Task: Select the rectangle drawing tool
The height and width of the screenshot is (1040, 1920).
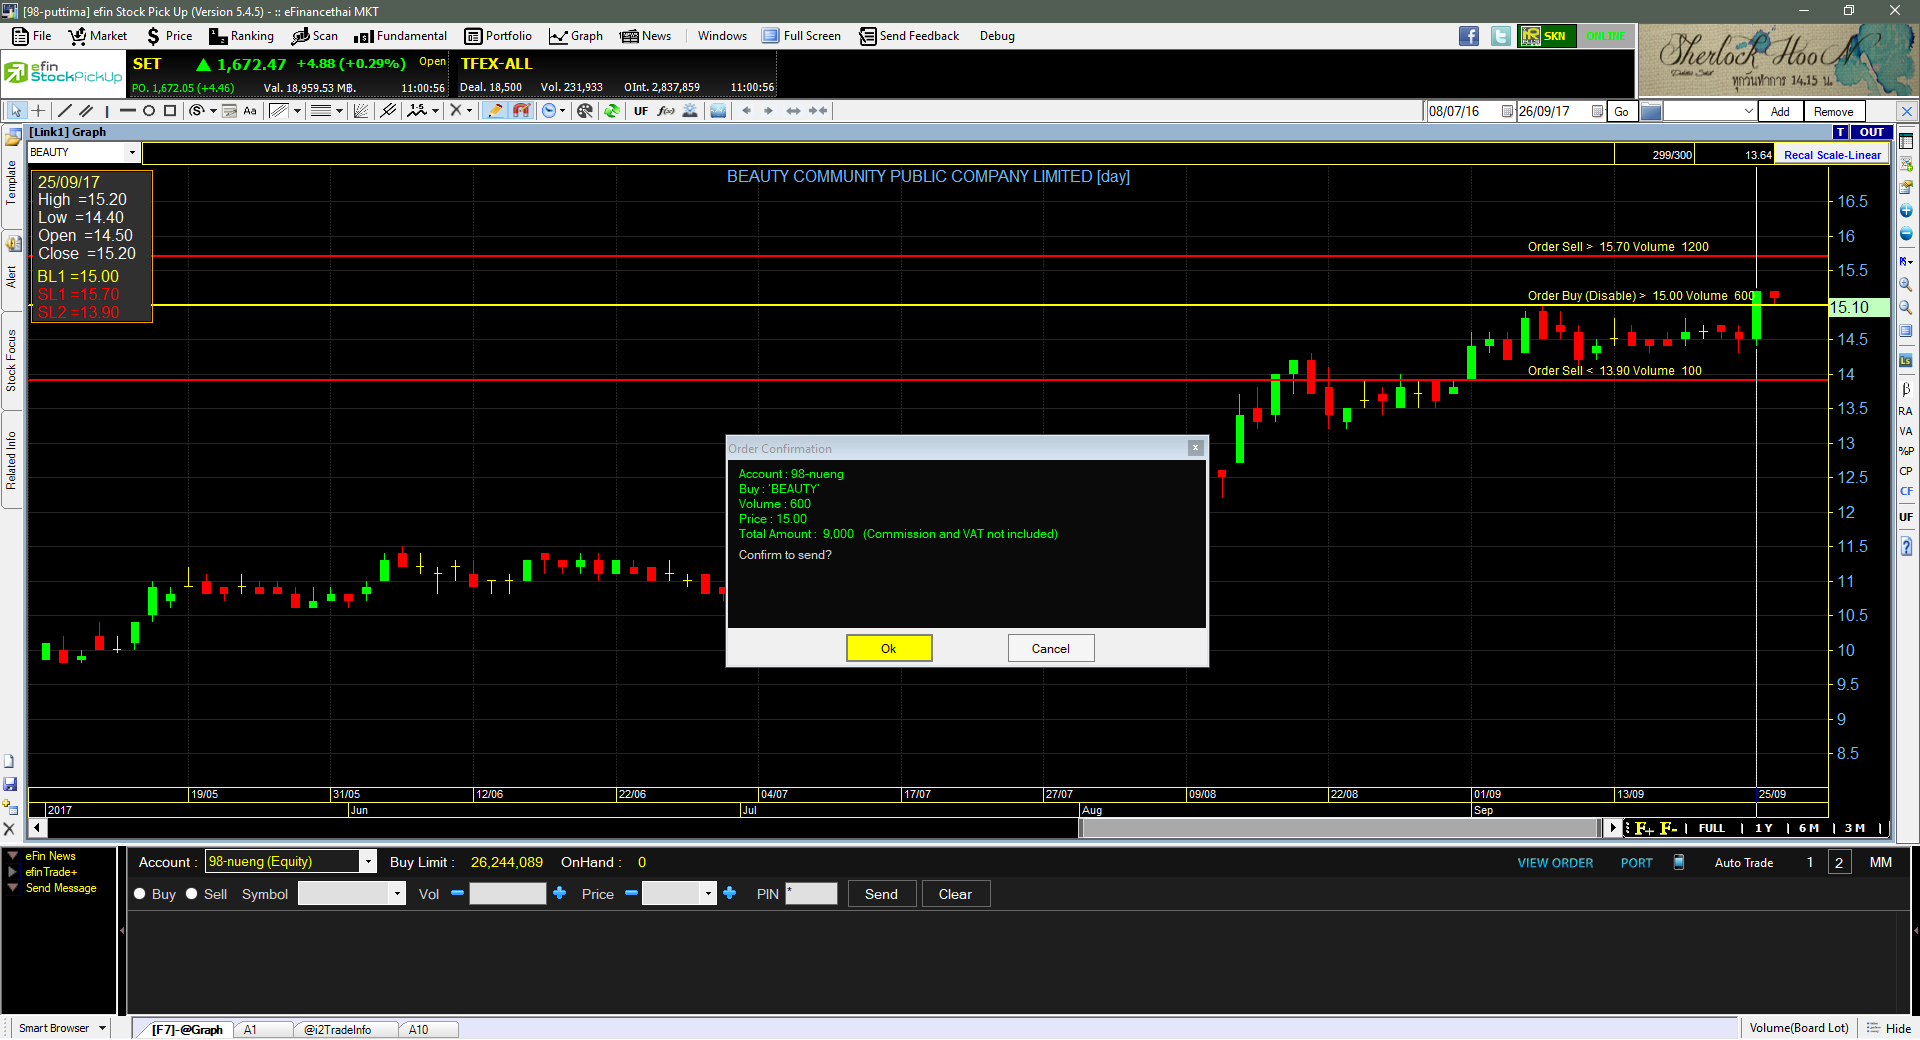Action: click(x=170, y=111)
